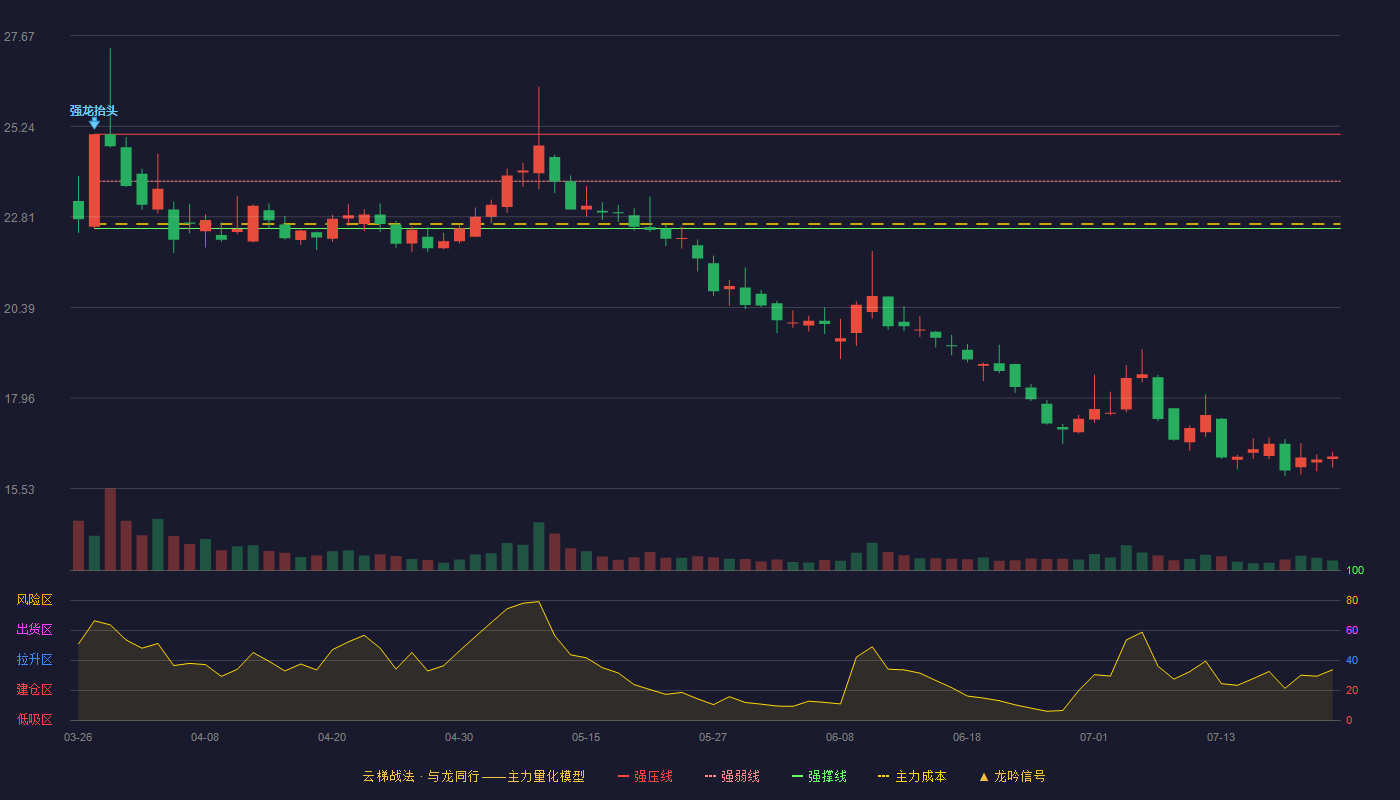Toggle the 强撑线 legend label
This screenshot has width=1400, height=800.
click(x=827, y=776)
